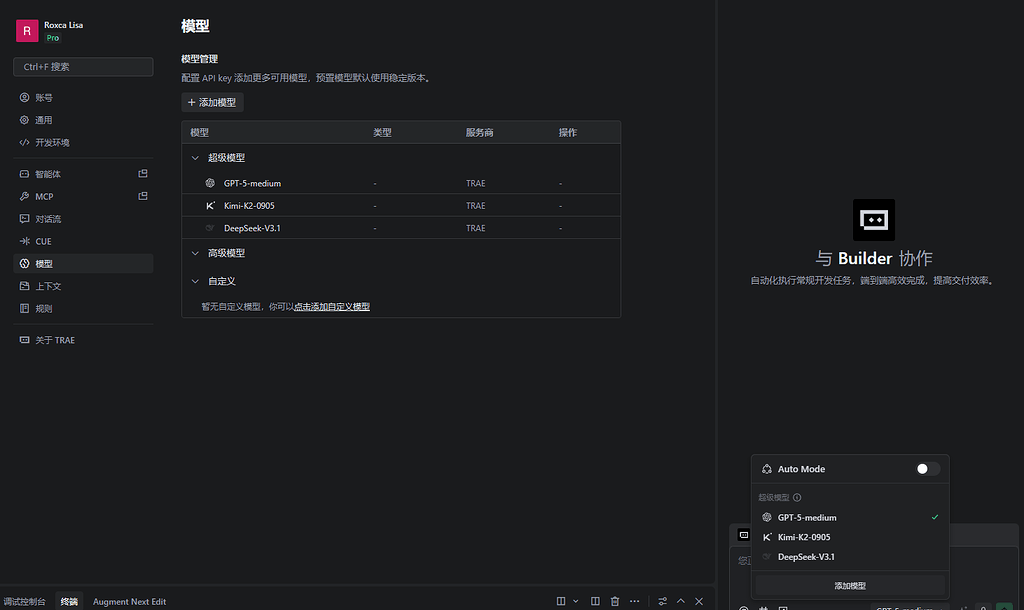This screenshot has width=1024, height=610.
Task: Click the Roxca Lisa profile avatar
Action: pyautogui.click(x=27, y=31)
